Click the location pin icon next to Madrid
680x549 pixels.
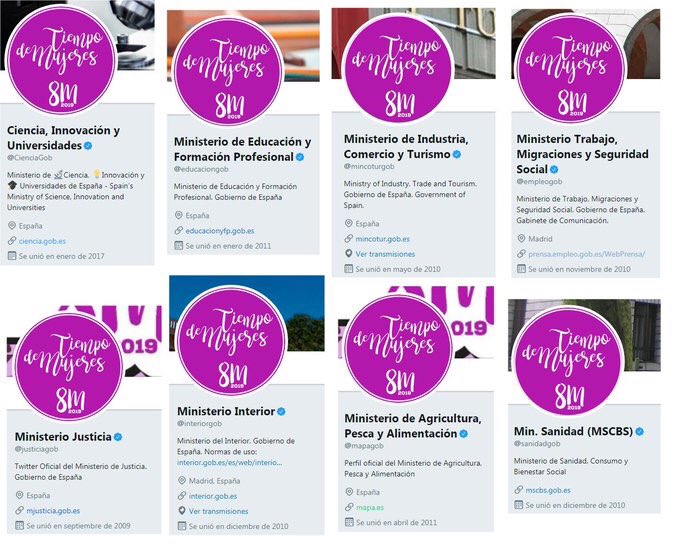[521, 239]
